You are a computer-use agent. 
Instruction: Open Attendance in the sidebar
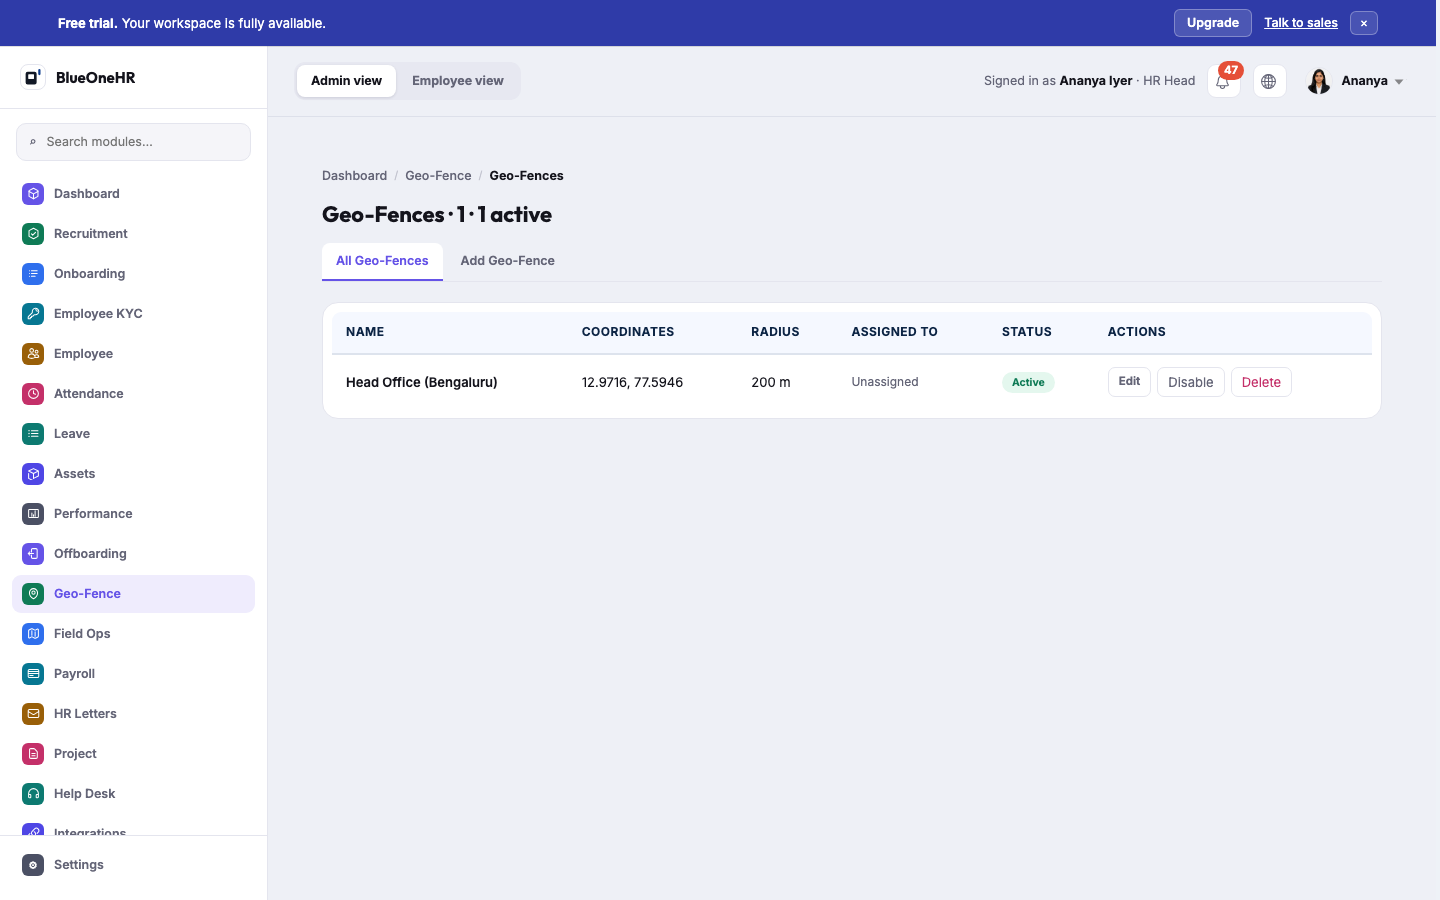click(133, 394)
